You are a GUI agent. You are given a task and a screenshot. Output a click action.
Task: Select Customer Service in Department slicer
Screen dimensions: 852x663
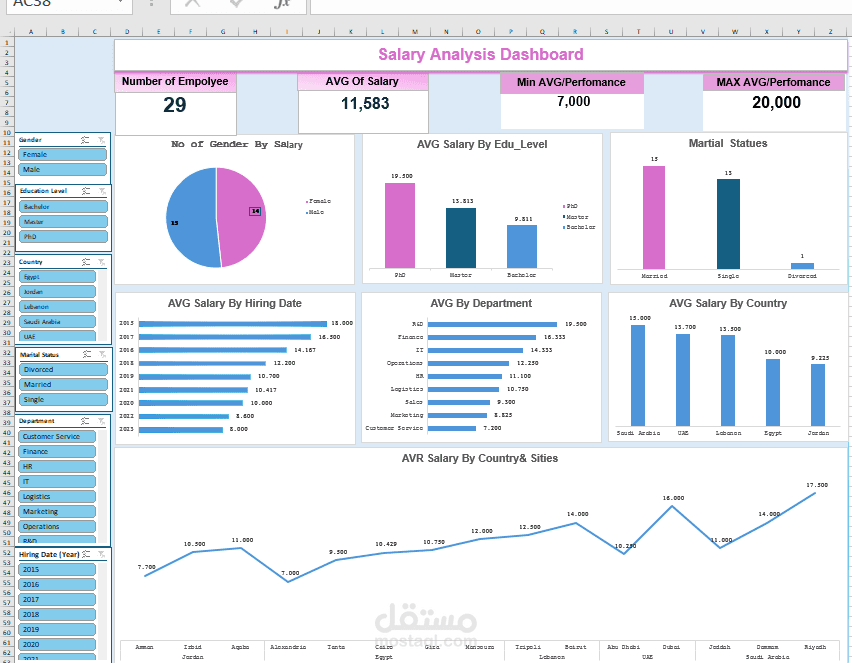[x=57, y=436]
